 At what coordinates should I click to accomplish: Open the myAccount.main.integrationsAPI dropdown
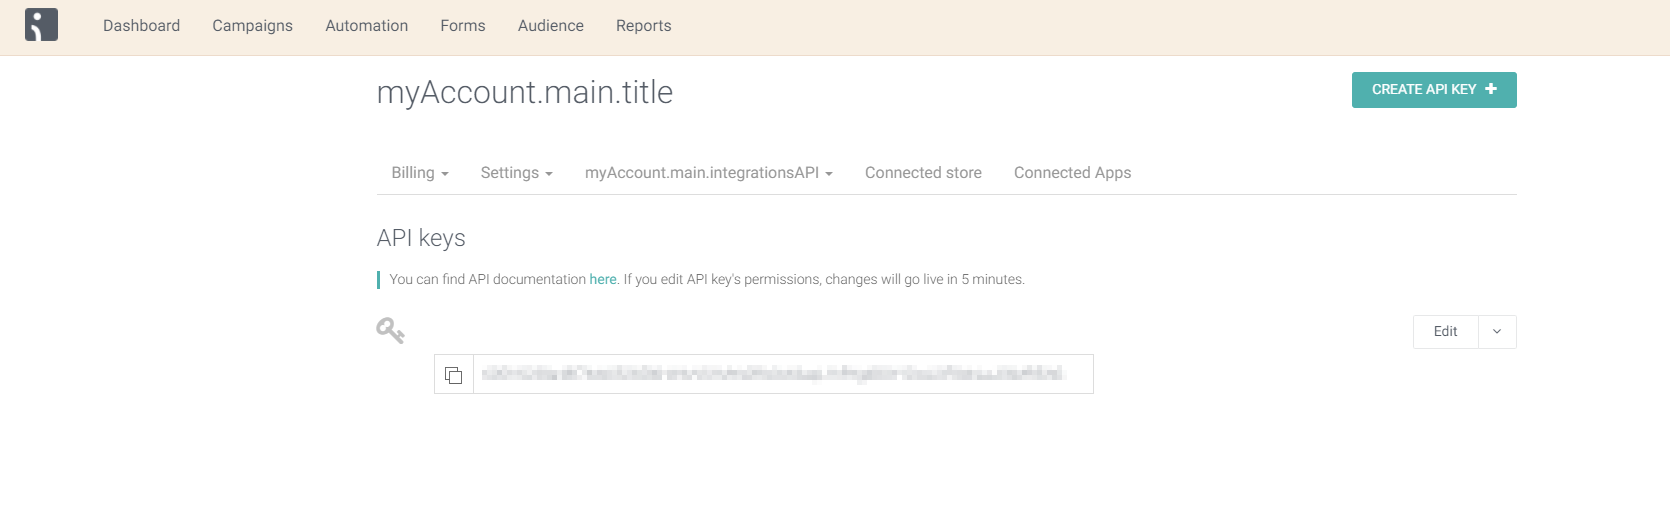pyautogui.click(x=708, y=173)
